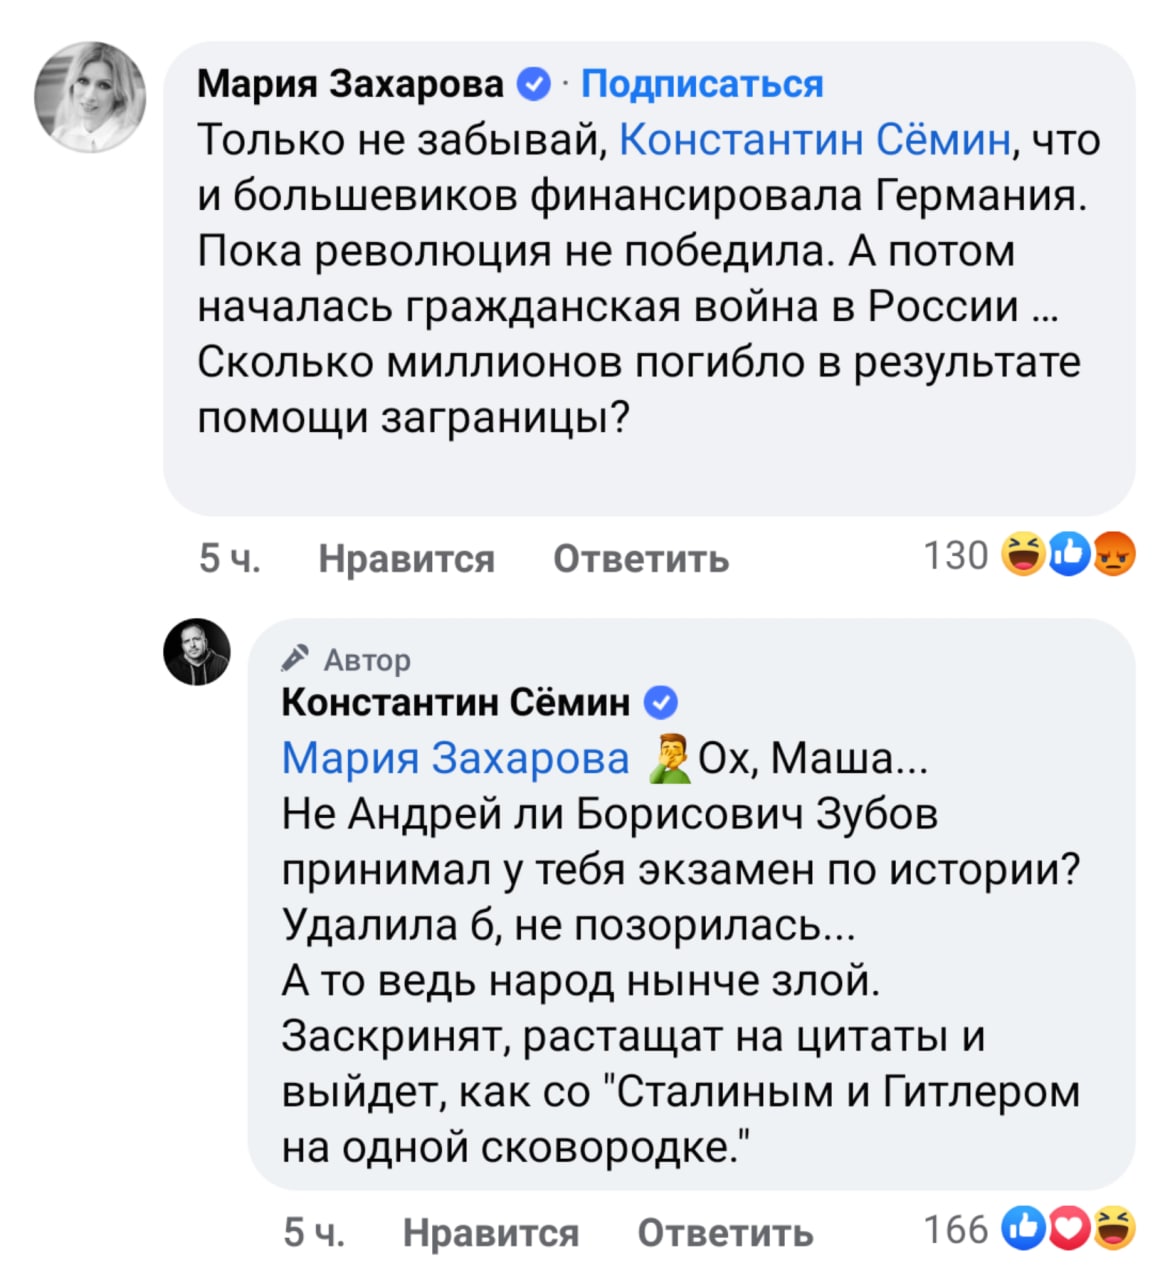Like Мария Захарова's comment with Нравится
The width and height of the screenshot is (1170, 1280).
(x=406, y=558)
